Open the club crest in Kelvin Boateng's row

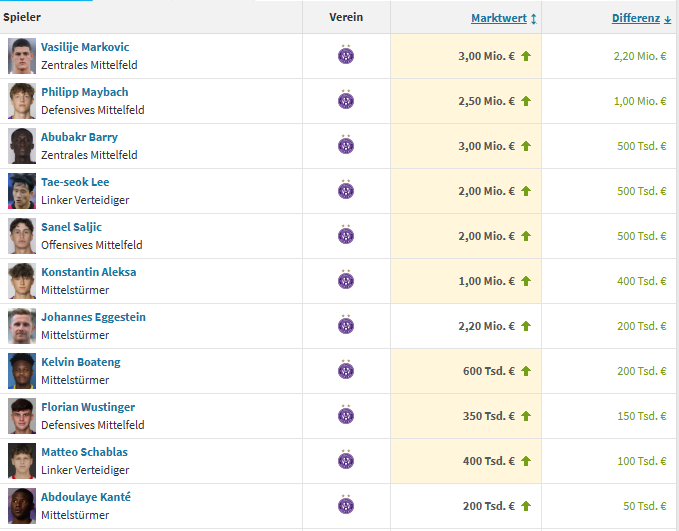(x=346, y=370)
